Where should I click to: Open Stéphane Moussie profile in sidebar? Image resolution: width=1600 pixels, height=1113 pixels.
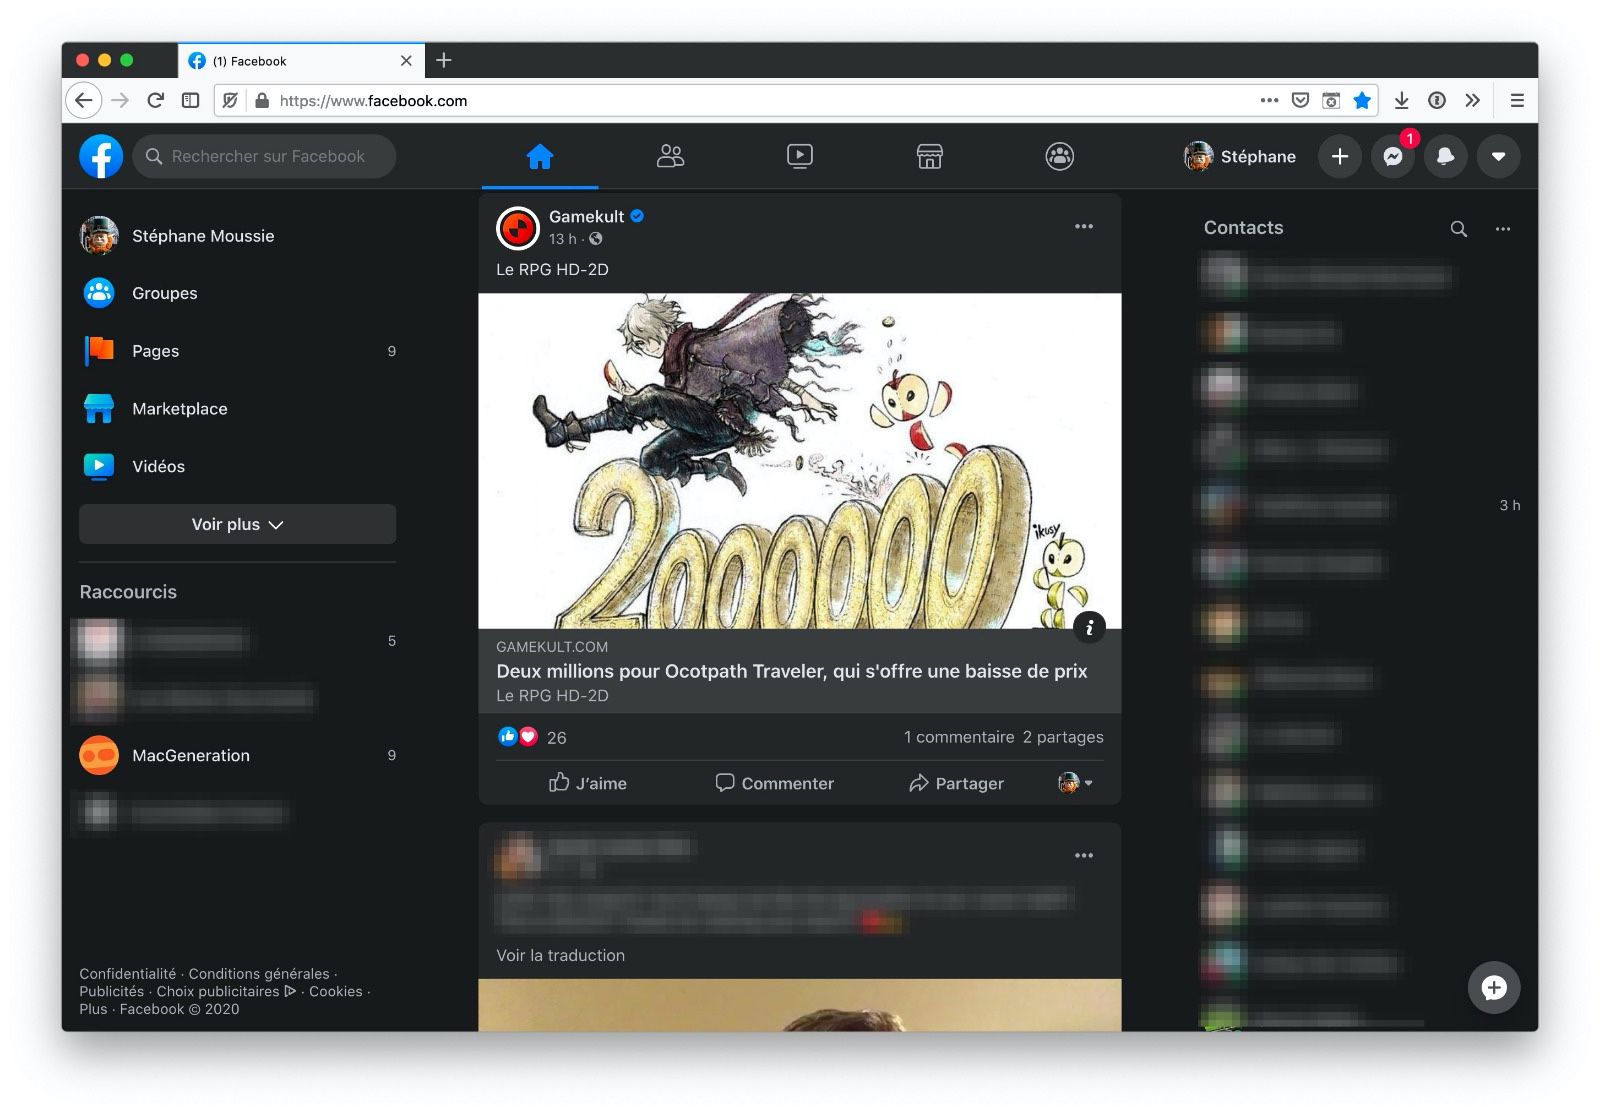coord(238,236)
